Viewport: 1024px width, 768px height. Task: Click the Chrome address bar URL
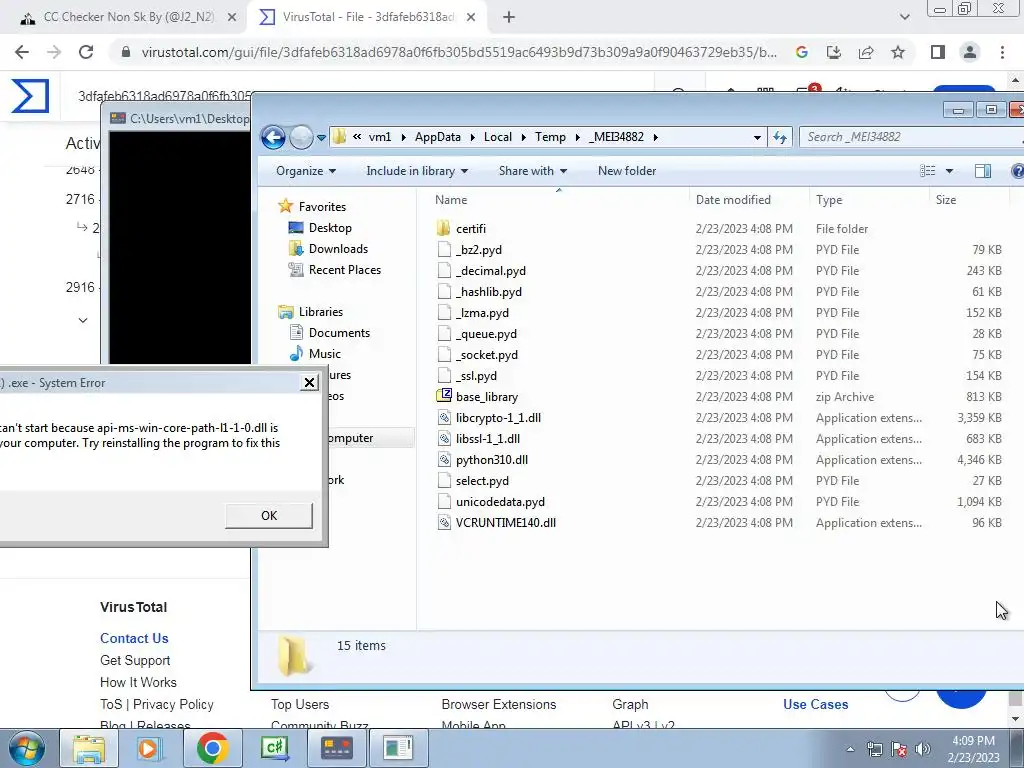pyautogui.click(x=459, y=52)
